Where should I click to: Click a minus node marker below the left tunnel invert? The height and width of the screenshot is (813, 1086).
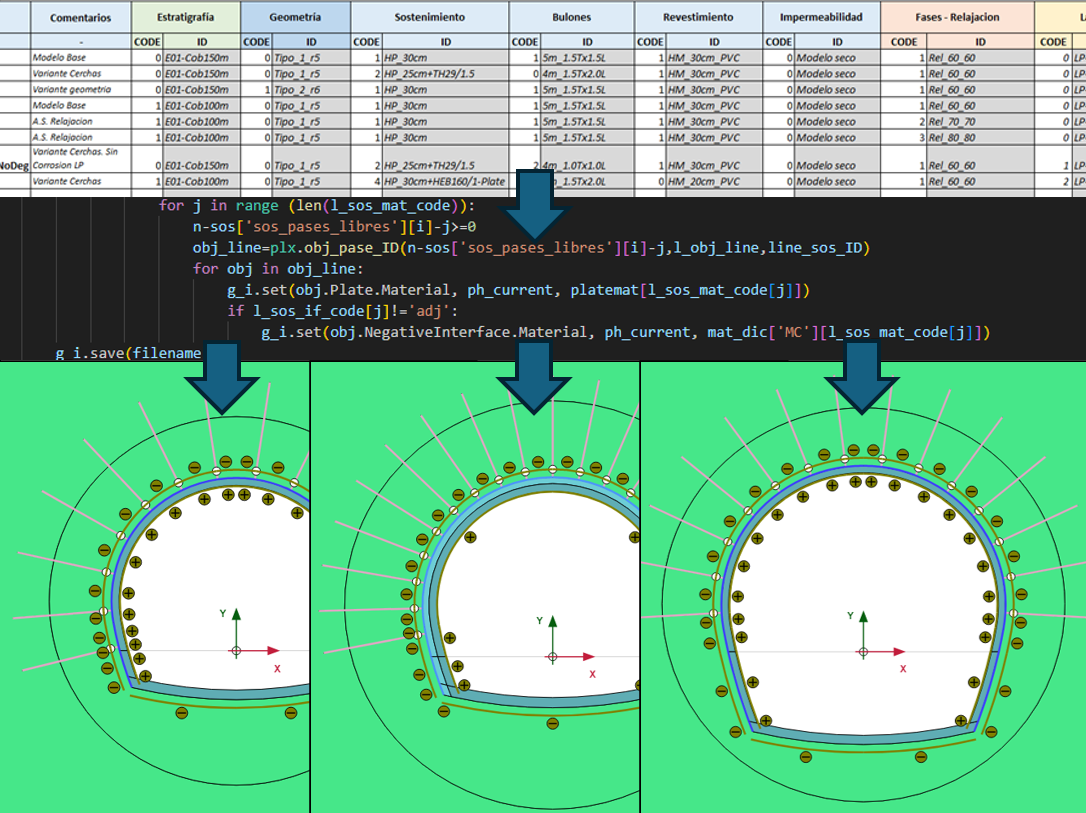click(x=181, y=713)
